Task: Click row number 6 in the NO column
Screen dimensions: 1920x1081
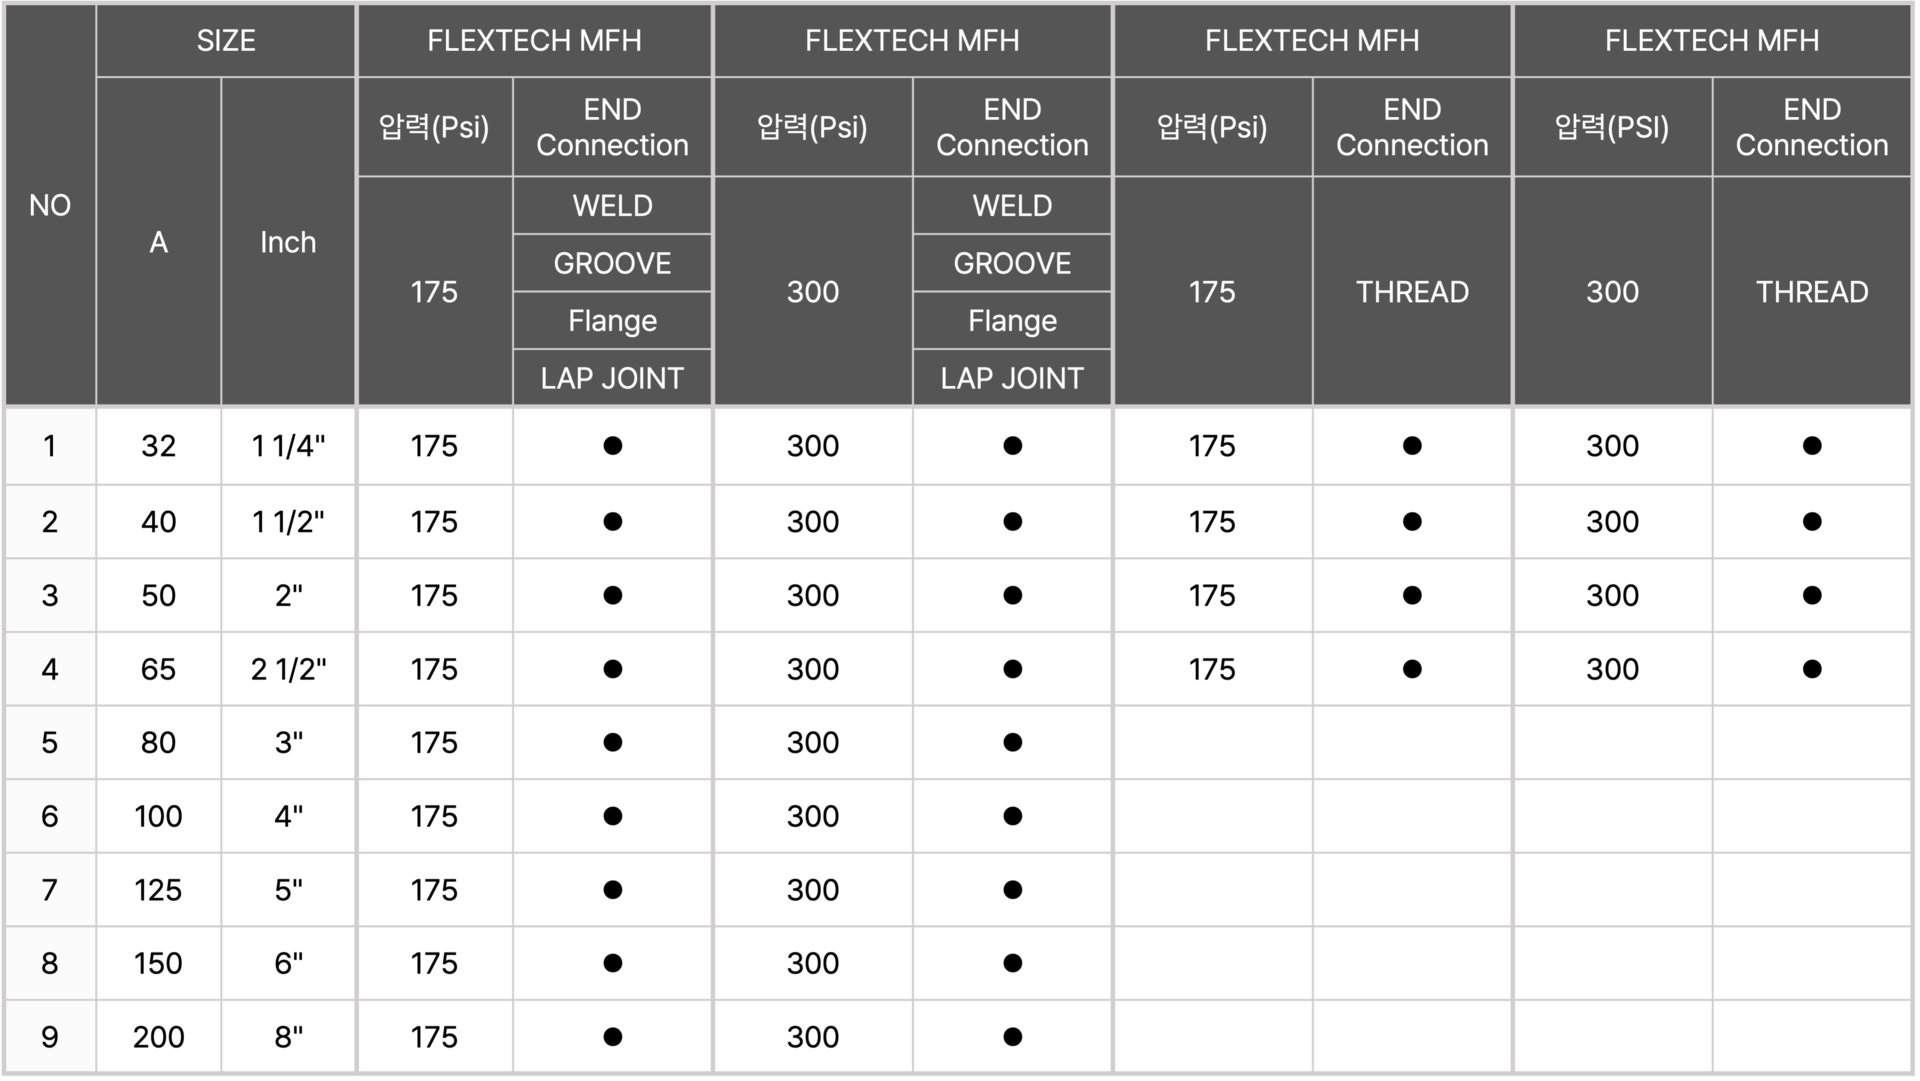Action: click(50, 816)
